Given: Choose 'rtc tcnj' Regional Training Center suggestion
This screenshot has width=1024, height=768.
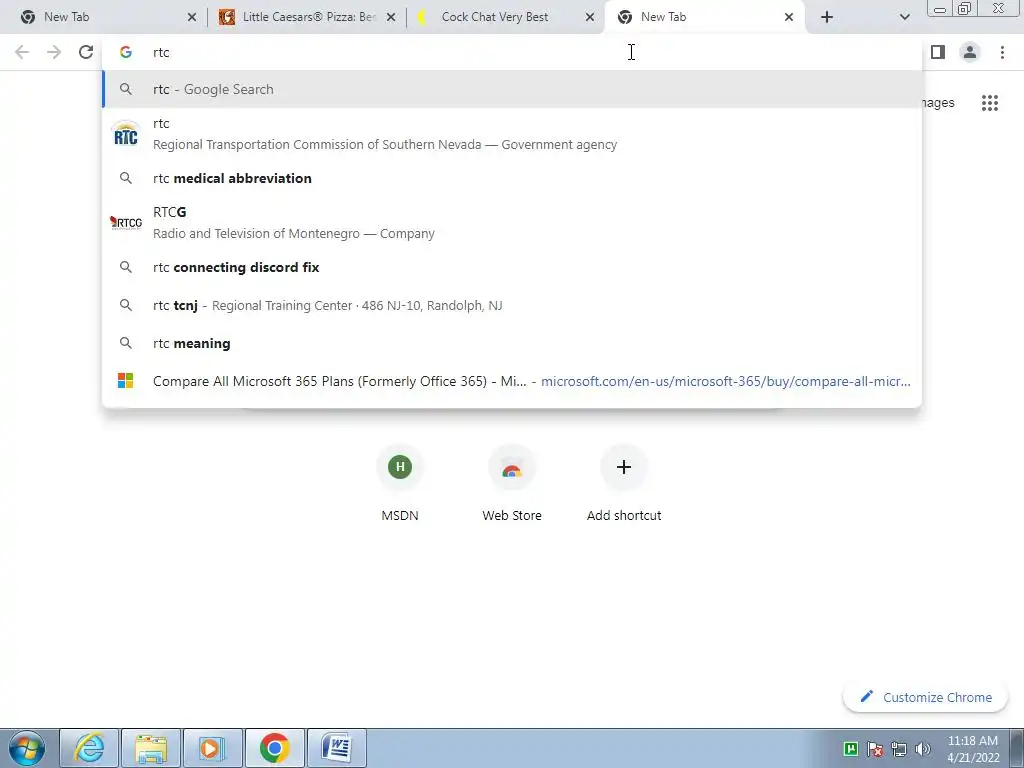Looking at the screenshot, I should pyautogui.click(x=512, y=305).
